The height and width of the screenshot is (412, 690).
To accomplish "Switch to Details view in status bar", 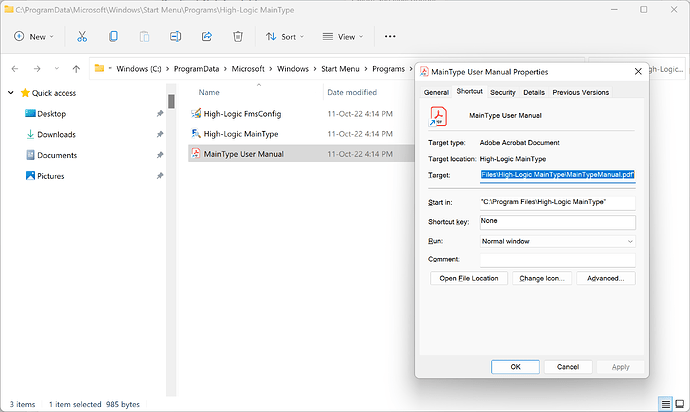I will (x=664, y=404).
